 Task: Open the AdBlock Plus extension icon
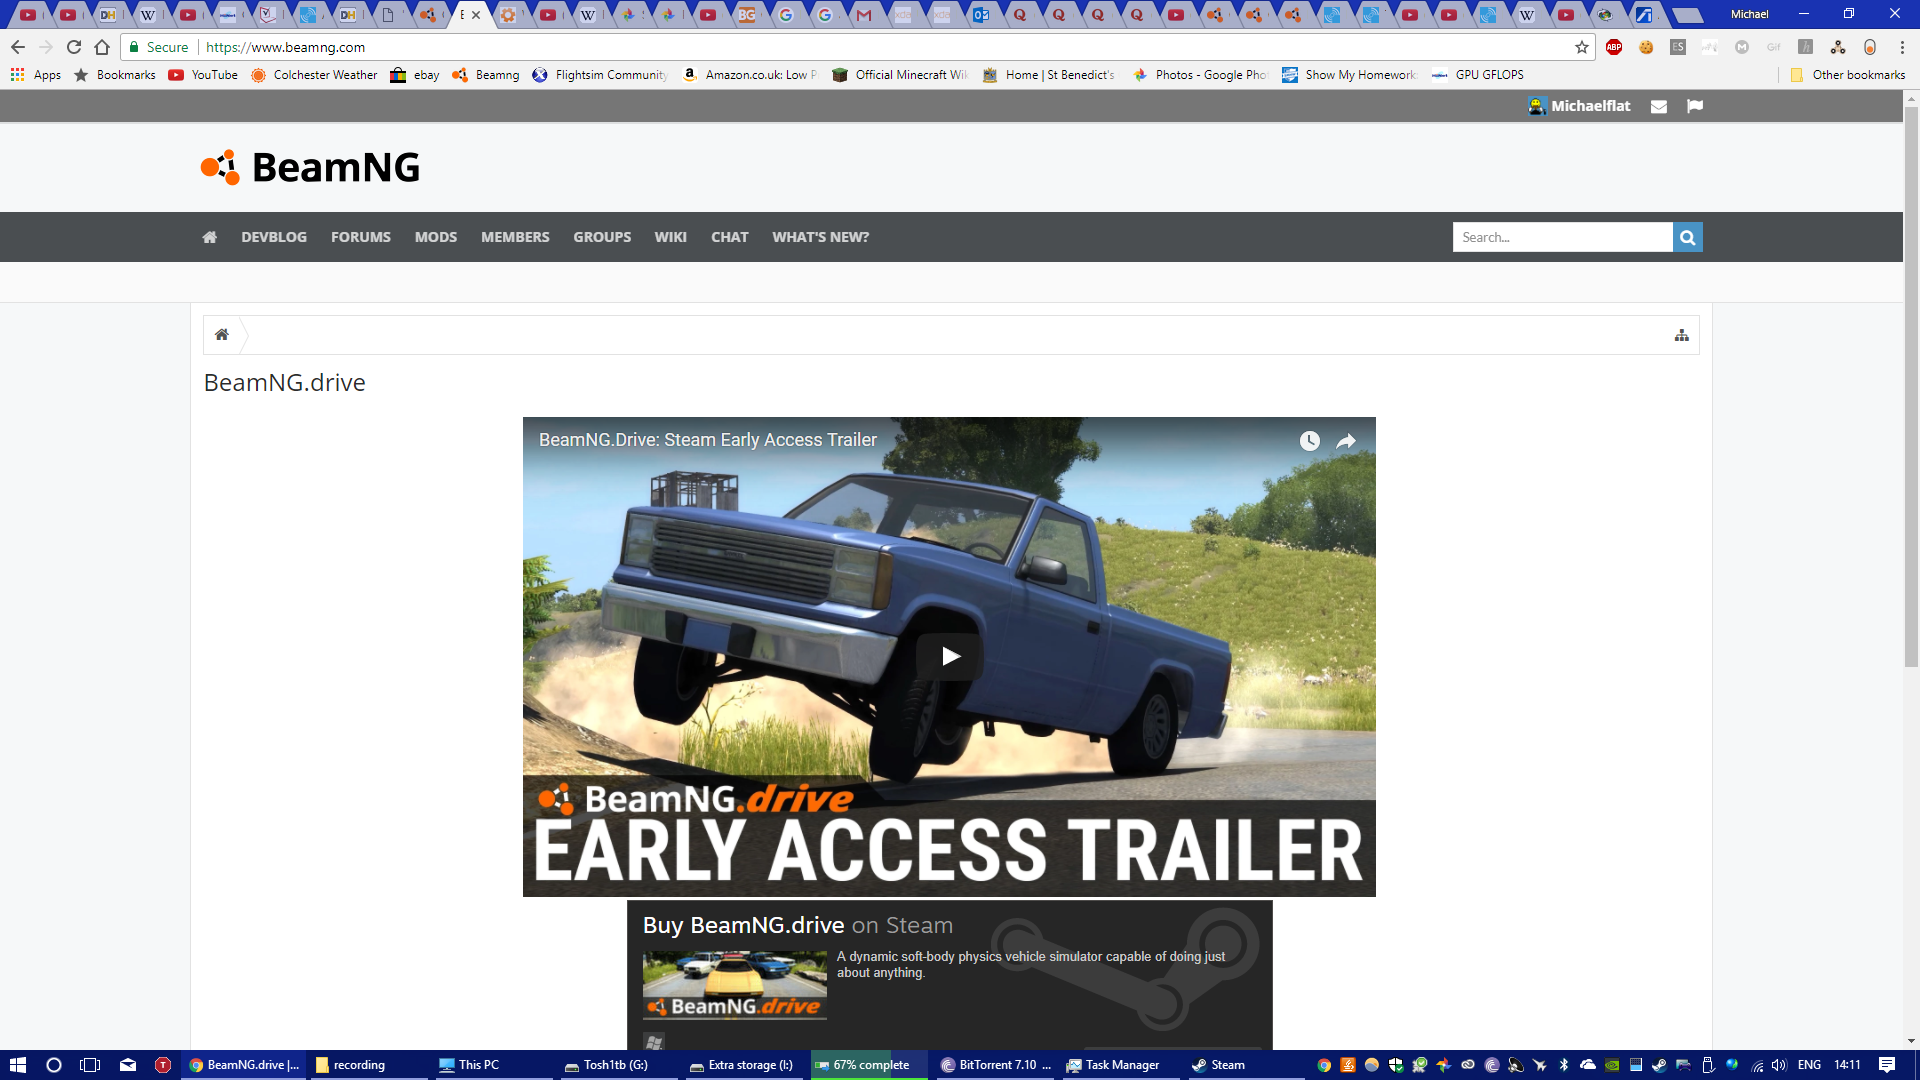(1614, 47)
